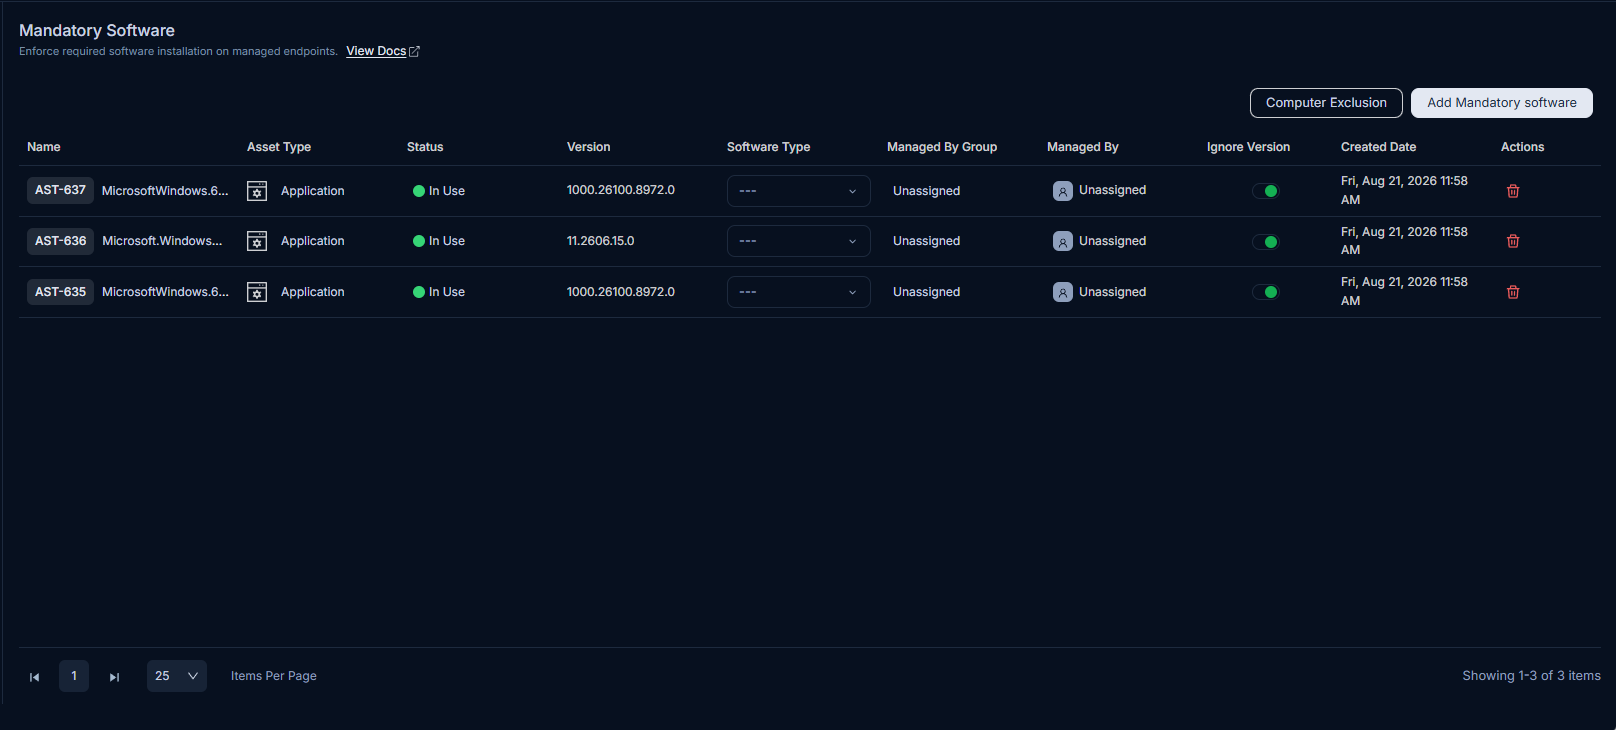Toggle Ignore Version for AST-636
The image size is (1616, 730).
tap(1265, 241)
